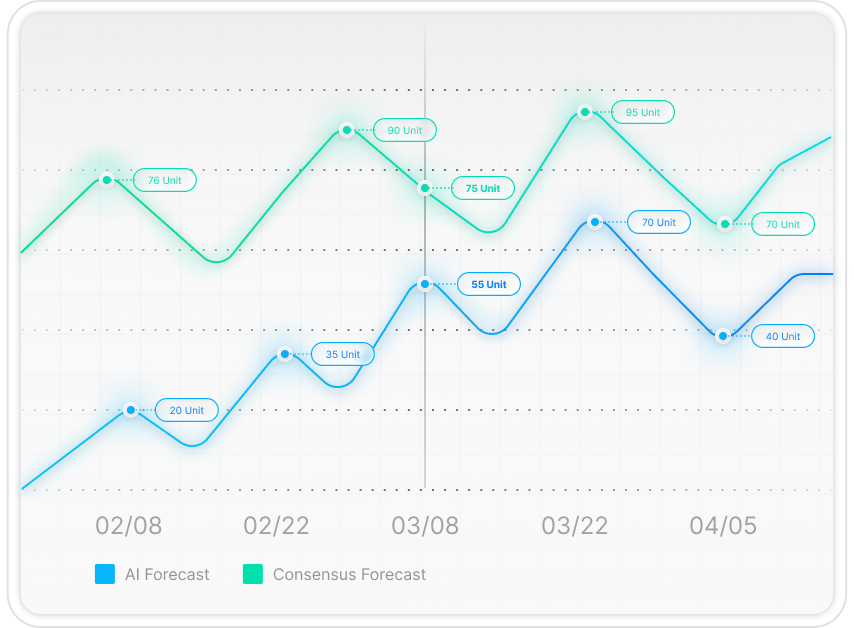This screenshot has width=854, height=628.
Task: Select the 02/22 date axis label
Action: tap(276, 525)
